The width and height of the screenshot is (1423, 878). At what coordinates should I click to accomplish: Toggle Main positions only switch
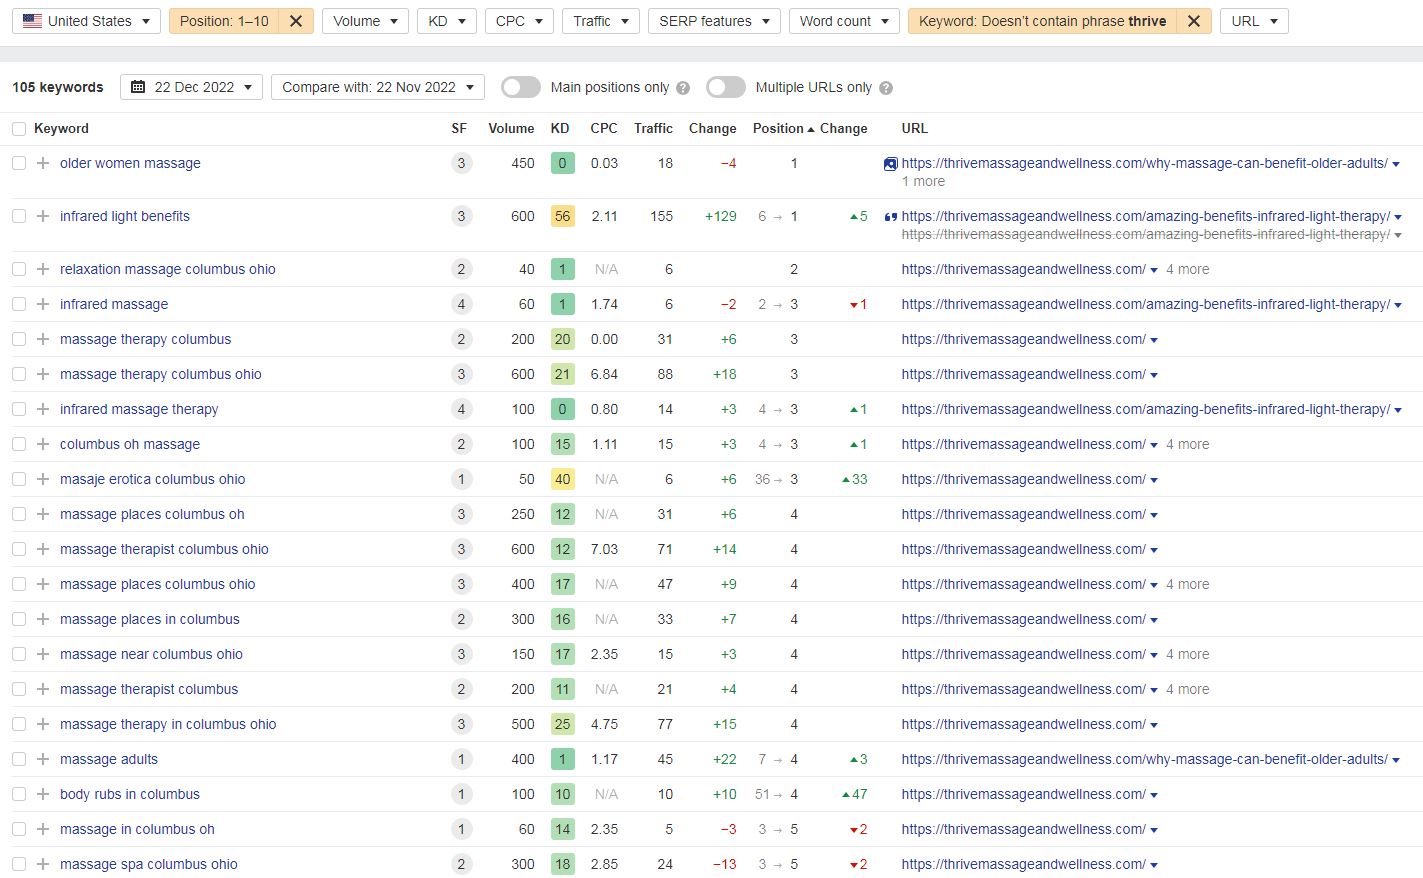pyautogui.click(x=520, y=87)
